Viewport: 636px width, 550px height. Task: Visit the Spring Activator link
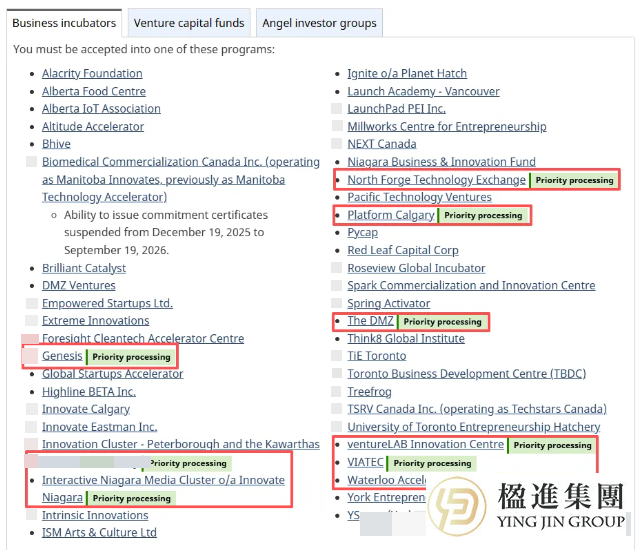(x=389, y=303)
